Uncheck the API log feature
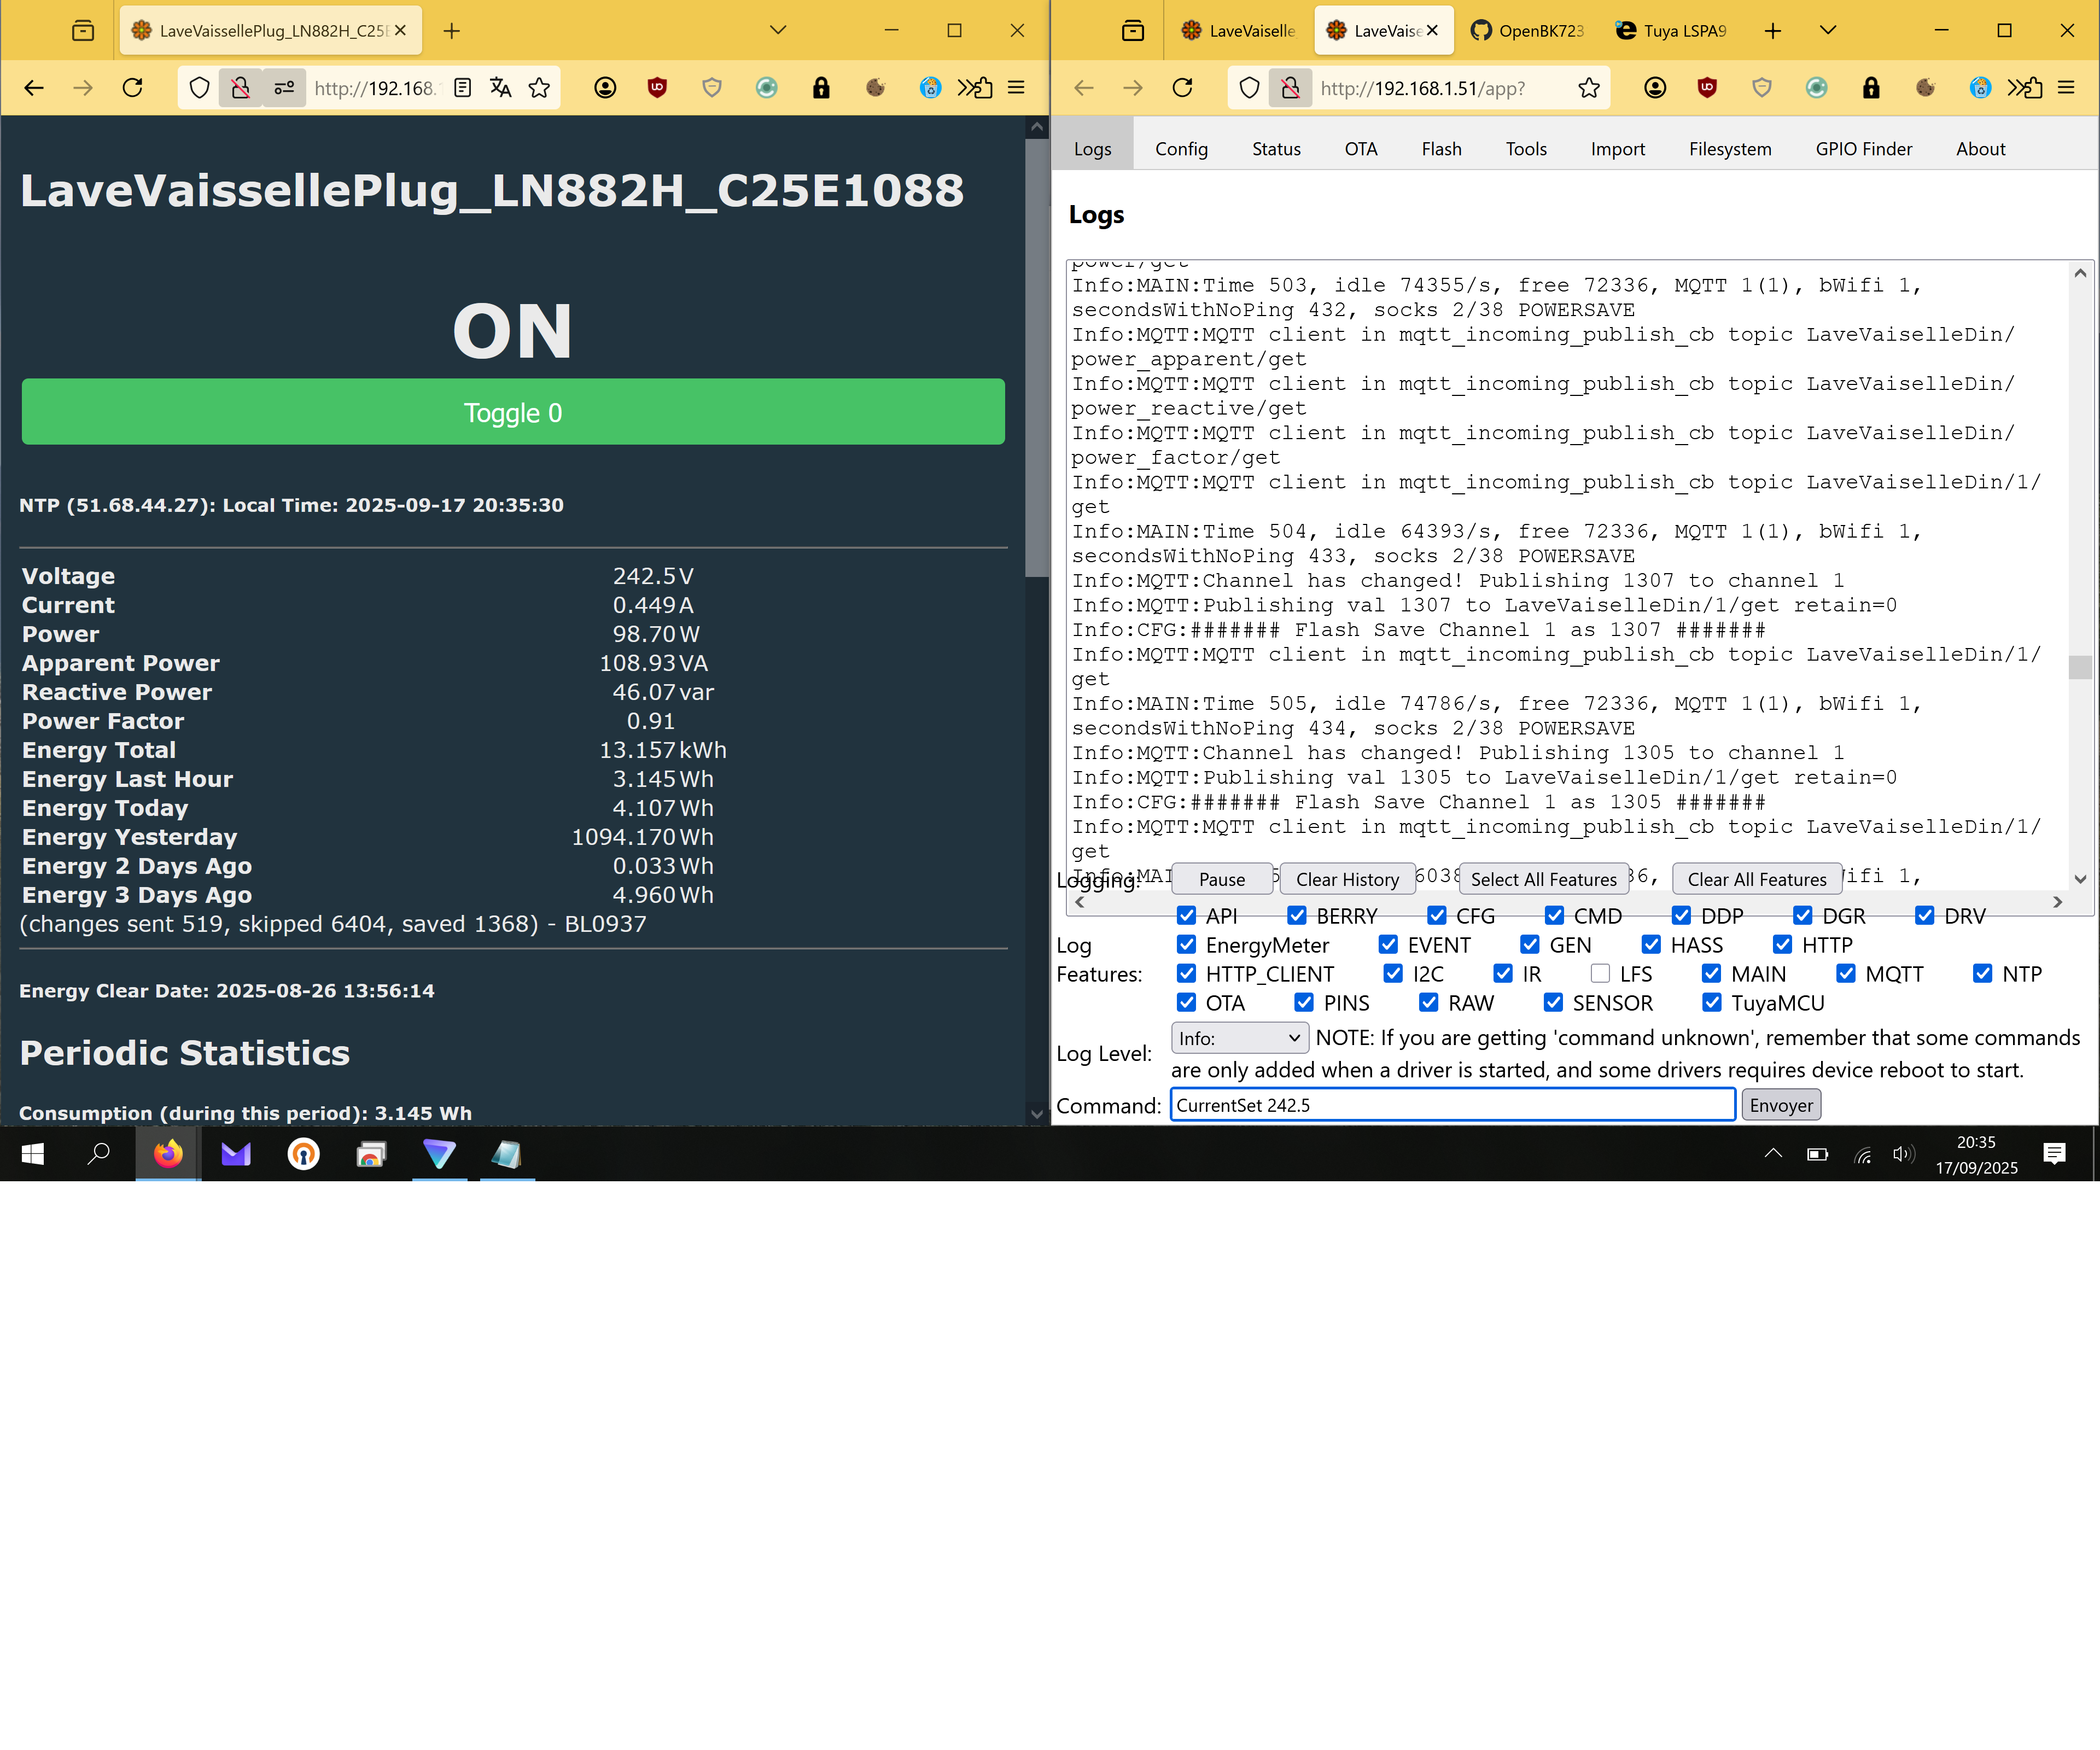 pos(1187,916)
